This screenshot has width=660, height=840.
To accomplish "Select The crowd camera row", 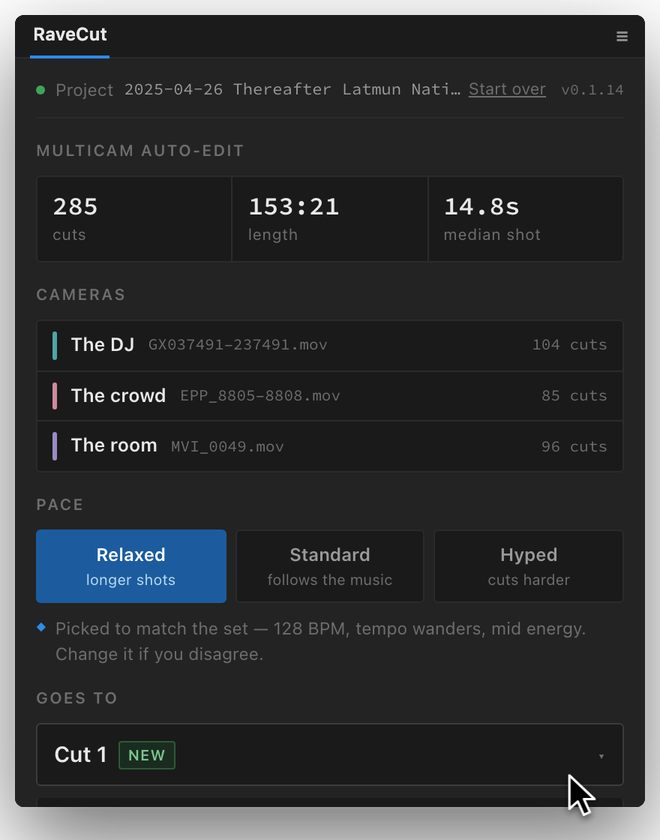I will (x=330, y=396).
